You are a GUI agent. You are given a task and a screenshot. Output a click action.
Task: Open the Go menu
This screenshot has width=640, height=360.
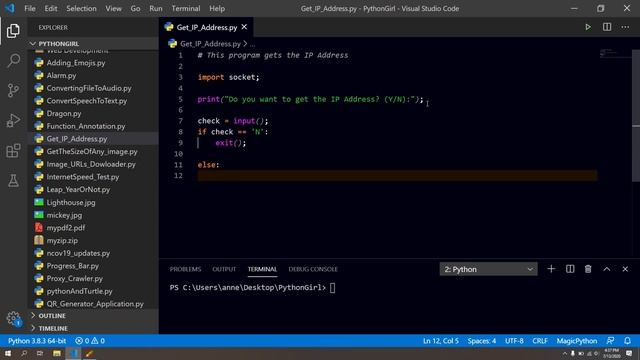pos(136,8)
